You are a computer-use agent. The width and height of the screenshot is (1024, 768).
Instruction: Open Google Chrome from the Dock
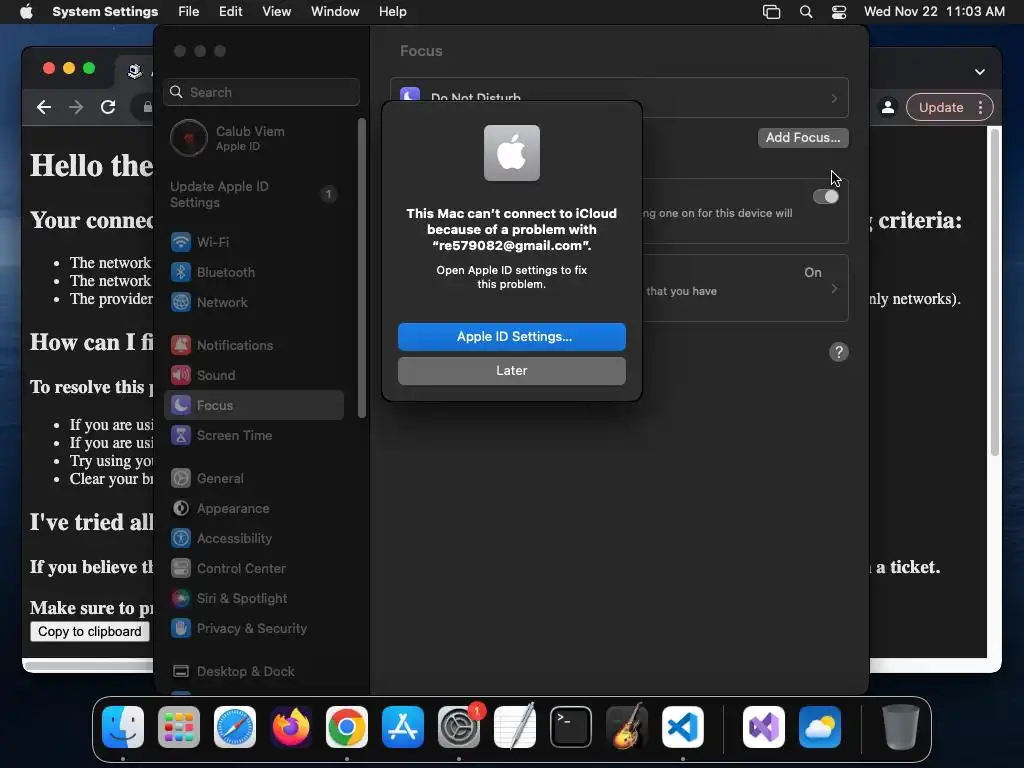point(347,727)
